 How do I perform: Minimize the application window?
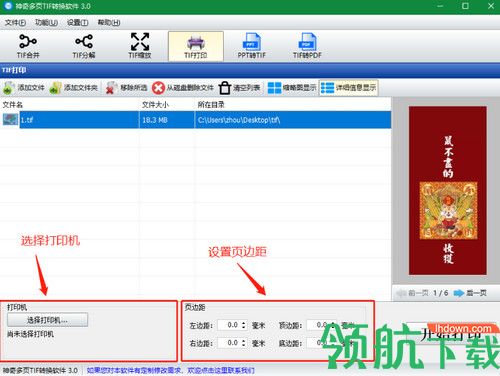click(440, 6)
